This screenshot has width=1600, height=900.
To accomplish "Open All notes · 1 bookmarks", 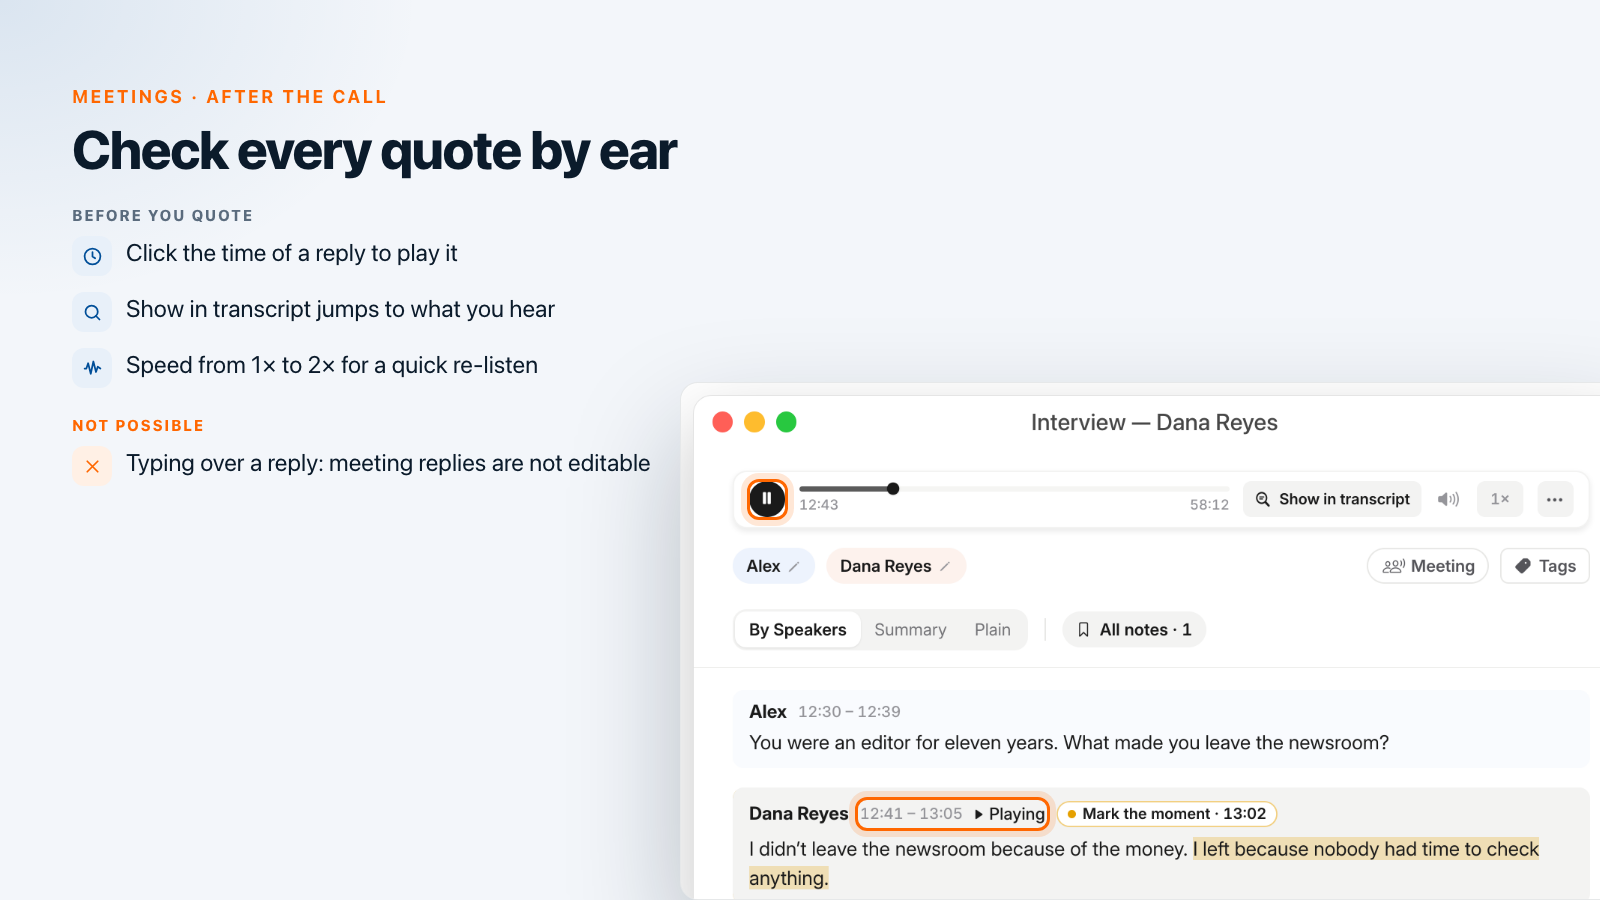I will click(1134, 630).
